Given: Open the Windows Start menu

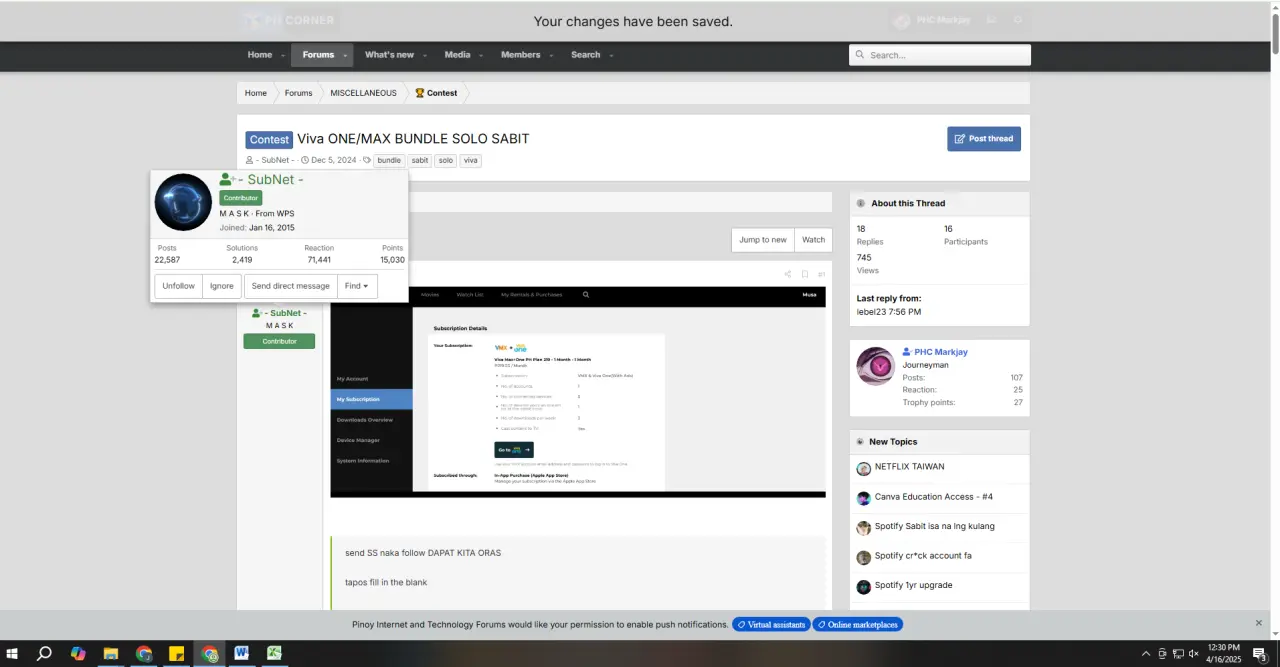Looking at the screenshot, I should 13,654.
